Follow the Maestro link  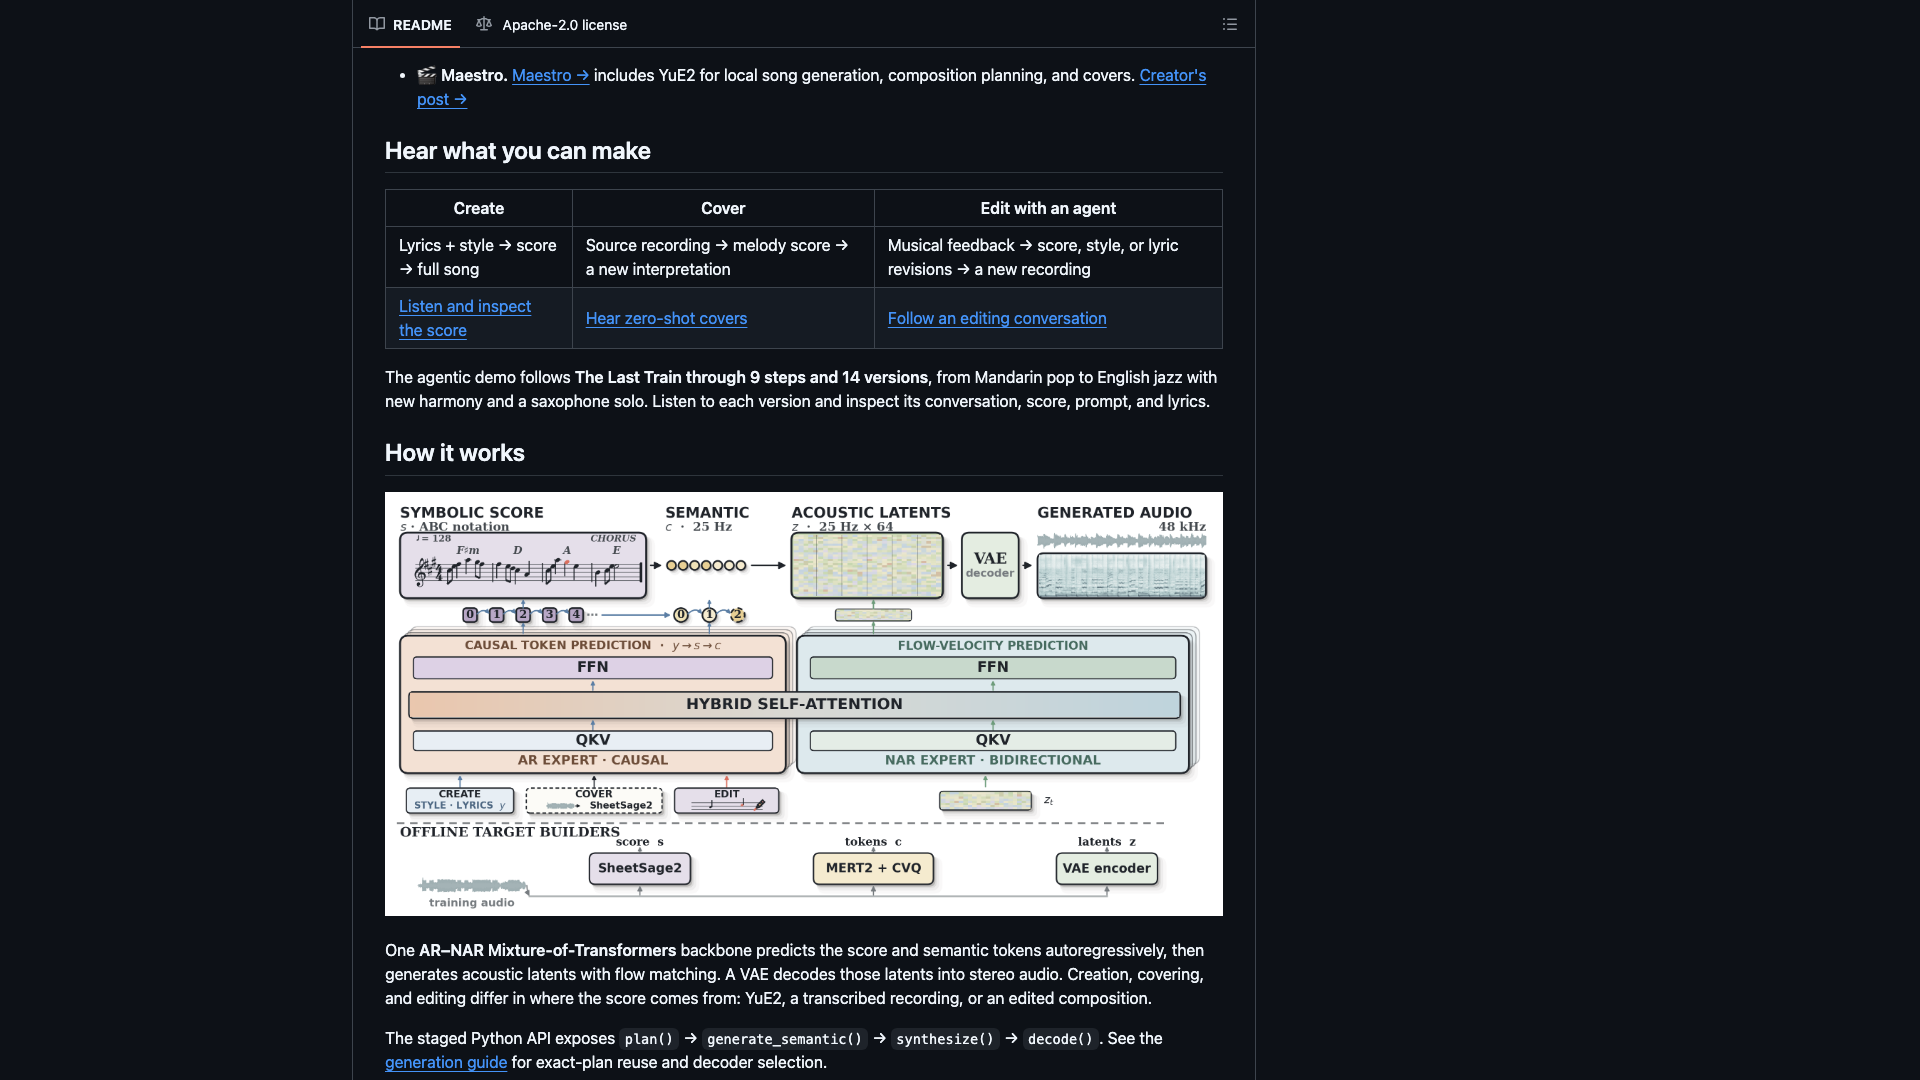point(550,75)
